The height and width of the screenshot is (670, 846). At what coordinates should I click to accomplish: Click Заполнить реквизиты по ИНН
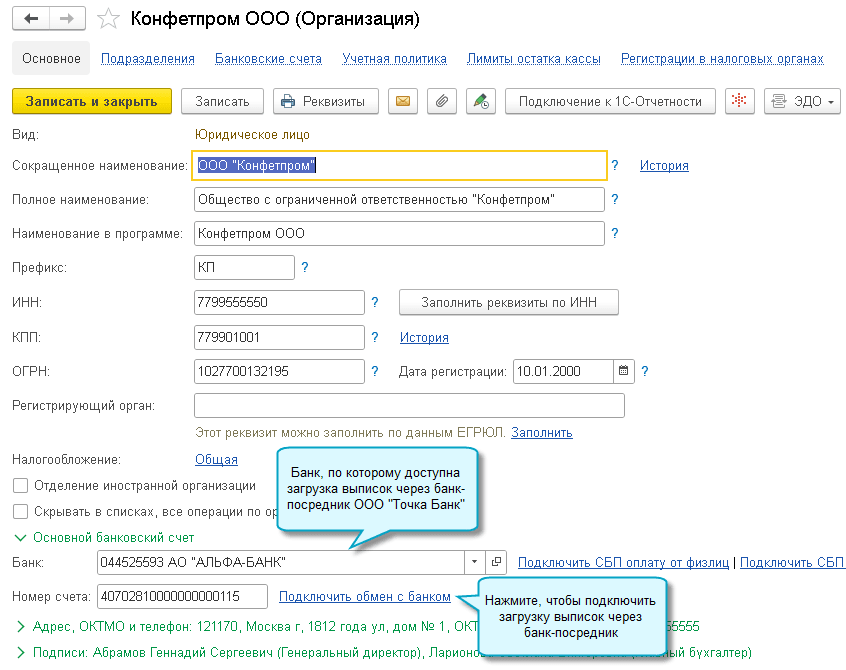tap(509, 302)
